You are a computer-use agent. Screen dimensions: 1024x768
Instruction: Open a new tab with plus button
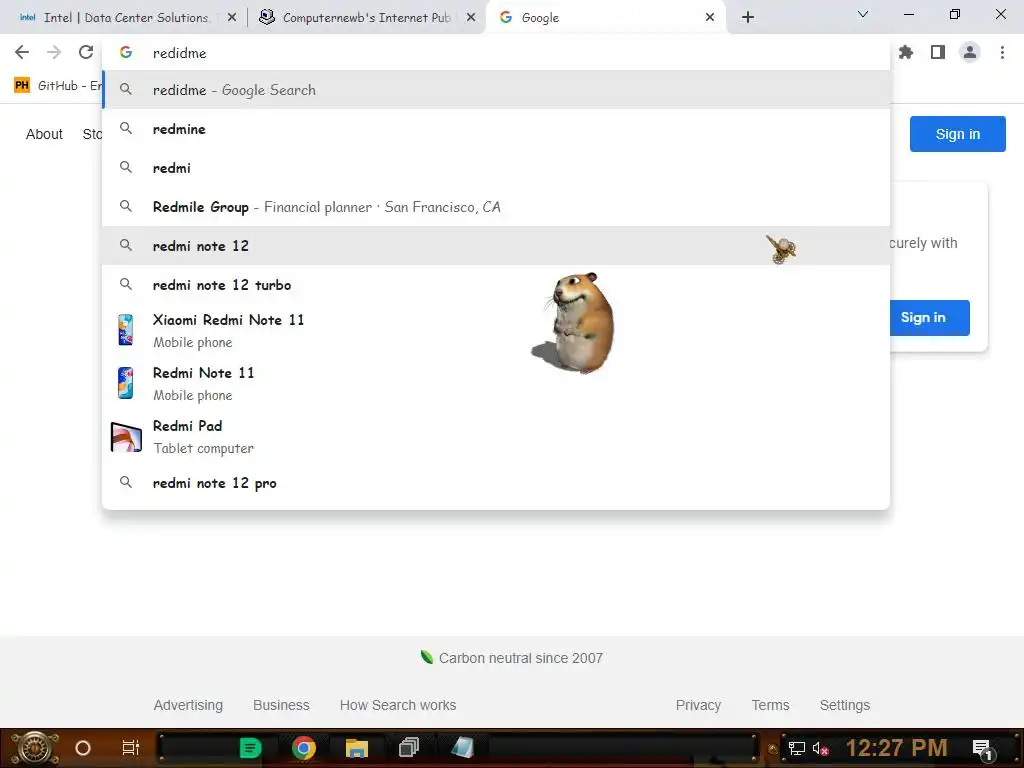click(748, 18)
